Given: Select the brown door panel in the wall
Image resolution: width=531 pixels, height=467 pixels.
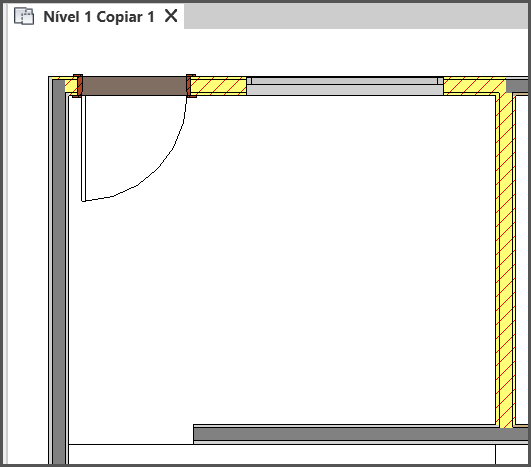Looking at the screenshot, I should point(134,86).
